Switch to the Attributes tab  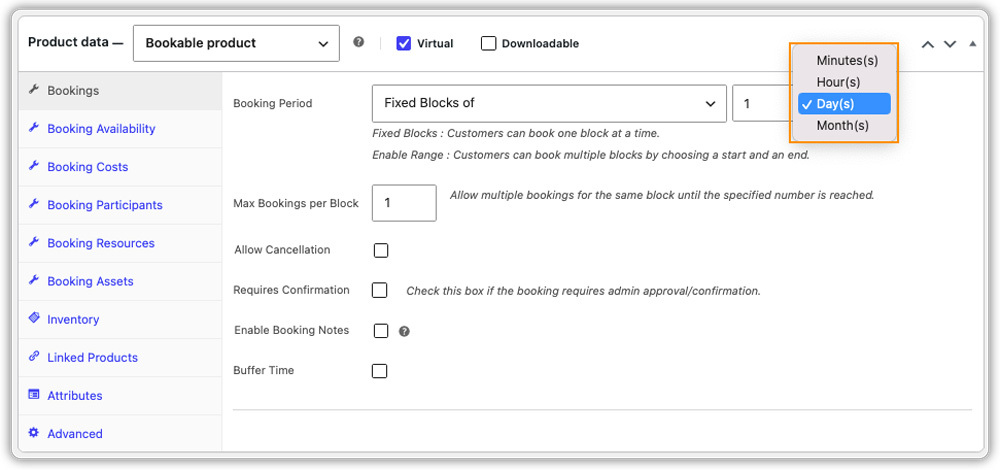coord(120,396)
